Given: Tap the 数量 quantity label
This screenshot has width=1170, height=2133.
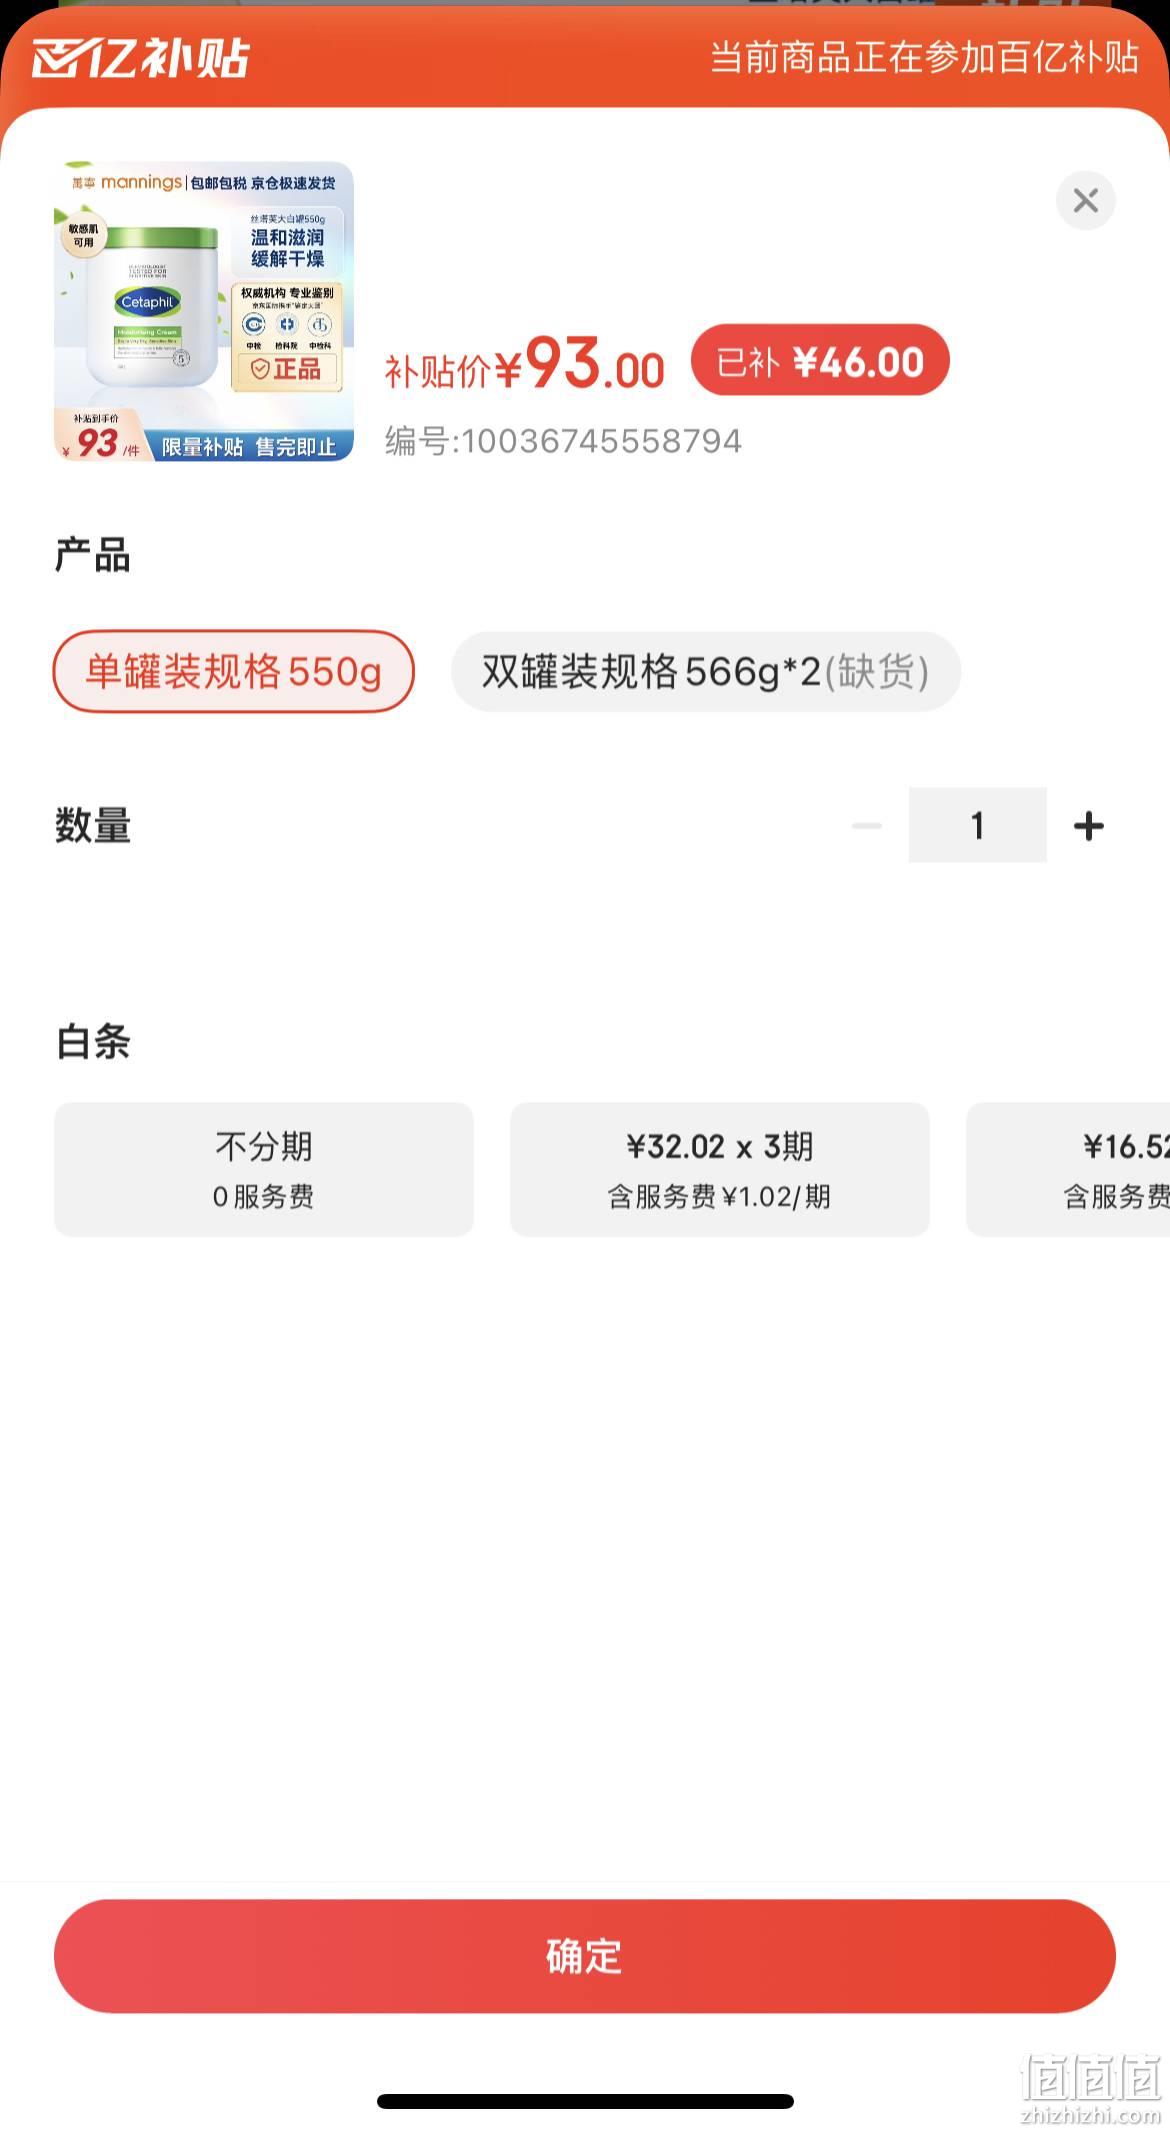Looking at the screenshot, I should click(93, 826).
